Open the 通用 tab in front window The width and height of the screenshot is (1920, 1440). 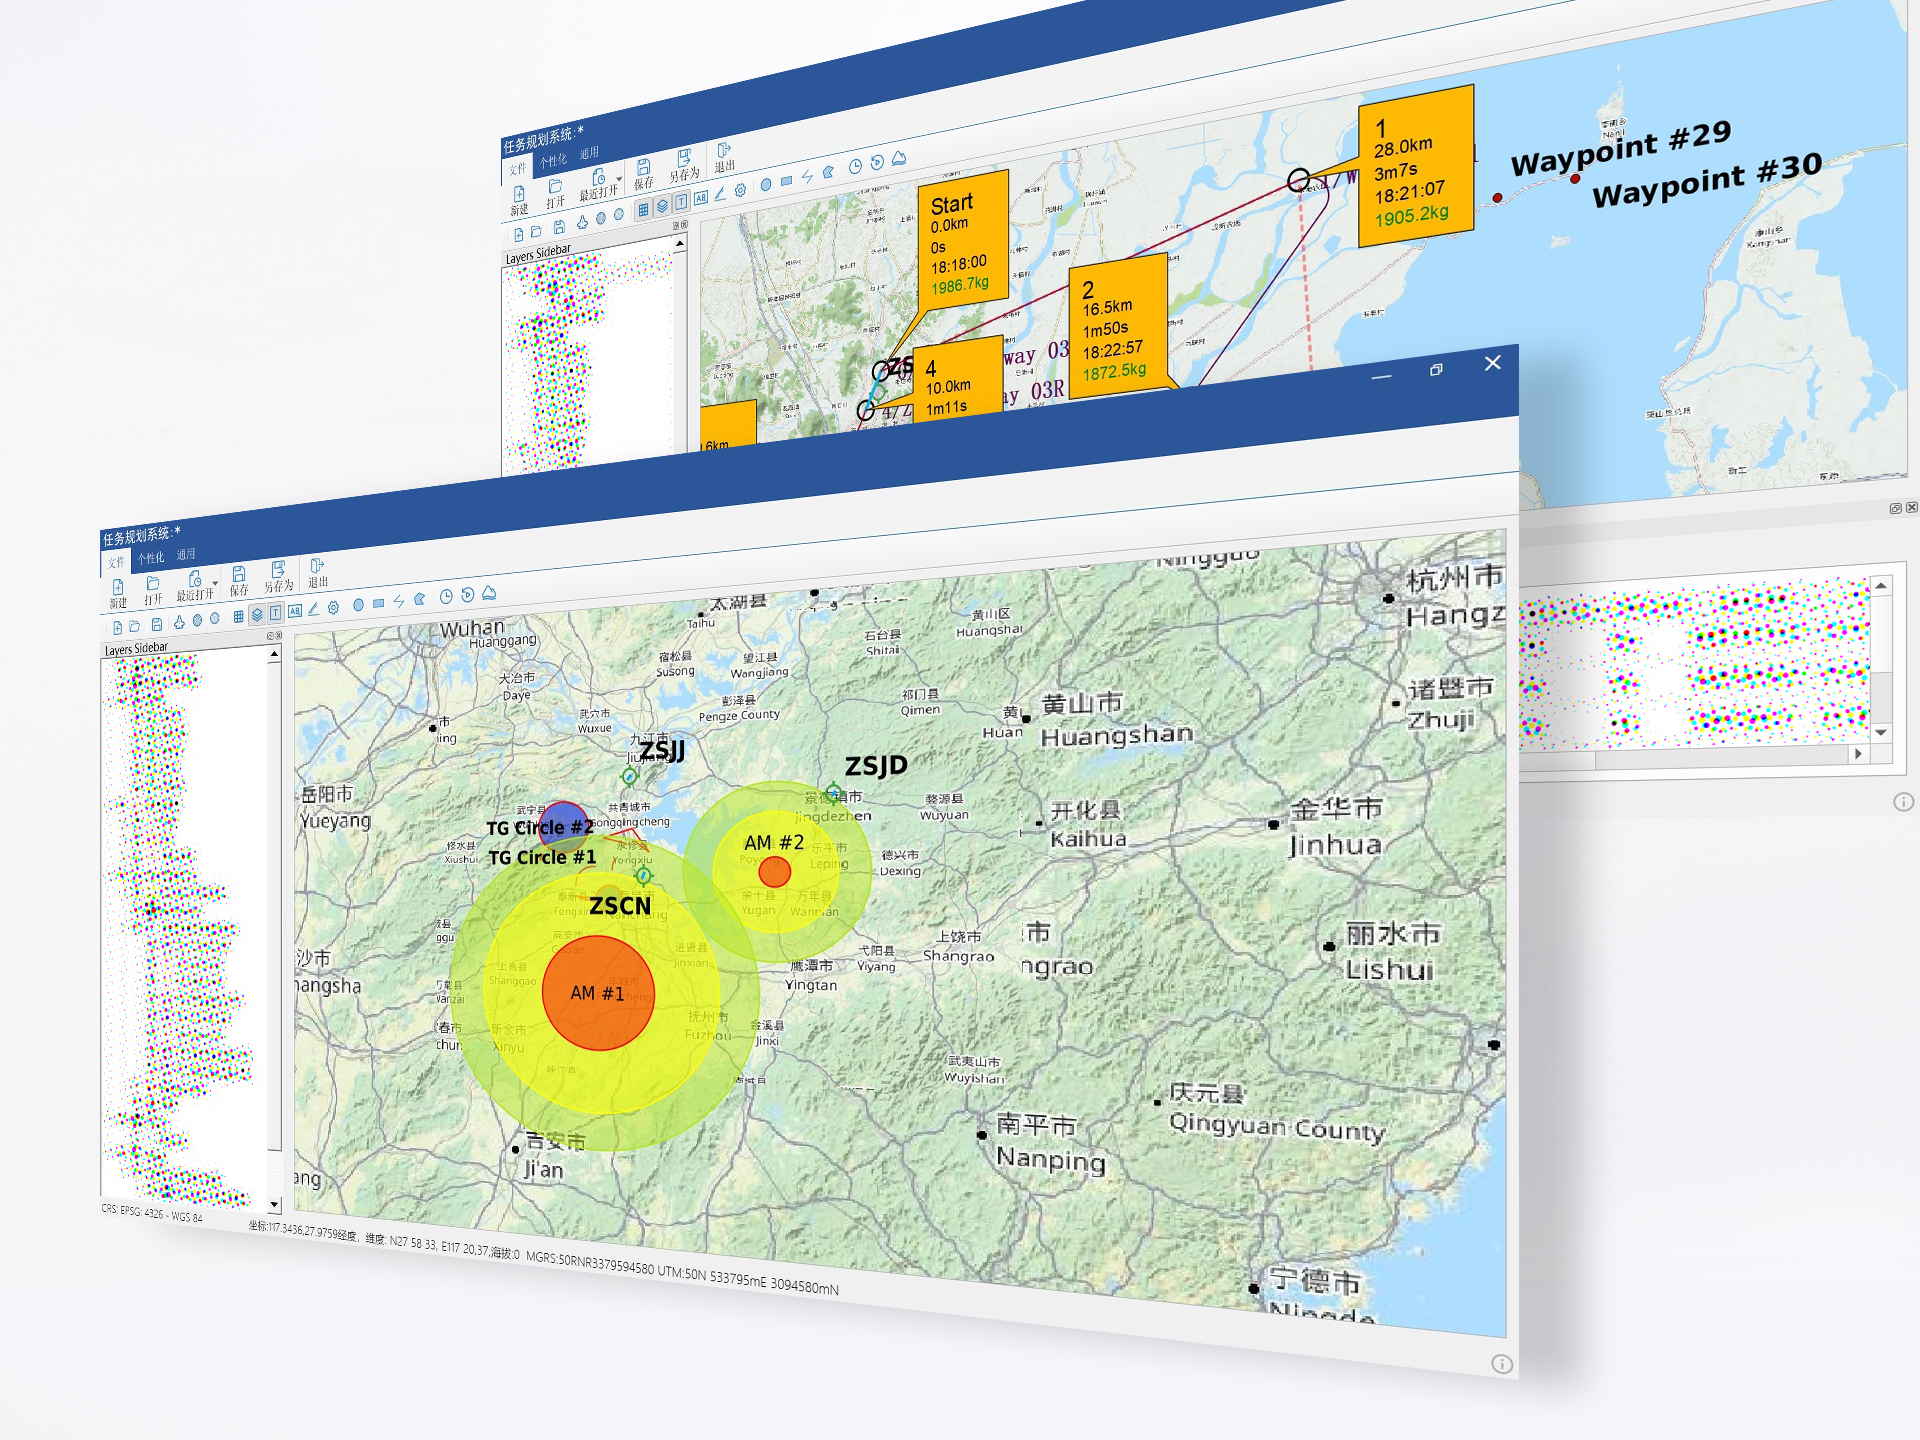186,554
